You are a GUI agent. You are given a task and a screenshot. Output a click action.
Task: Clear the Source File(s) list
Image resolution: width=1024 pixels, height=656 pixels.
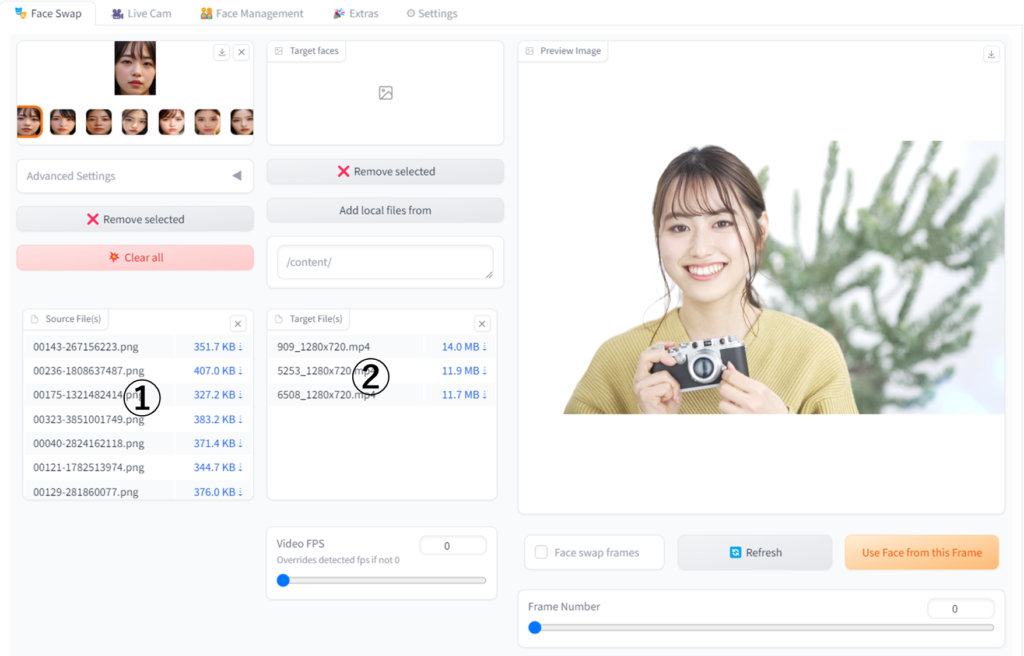tap(238, 324)
